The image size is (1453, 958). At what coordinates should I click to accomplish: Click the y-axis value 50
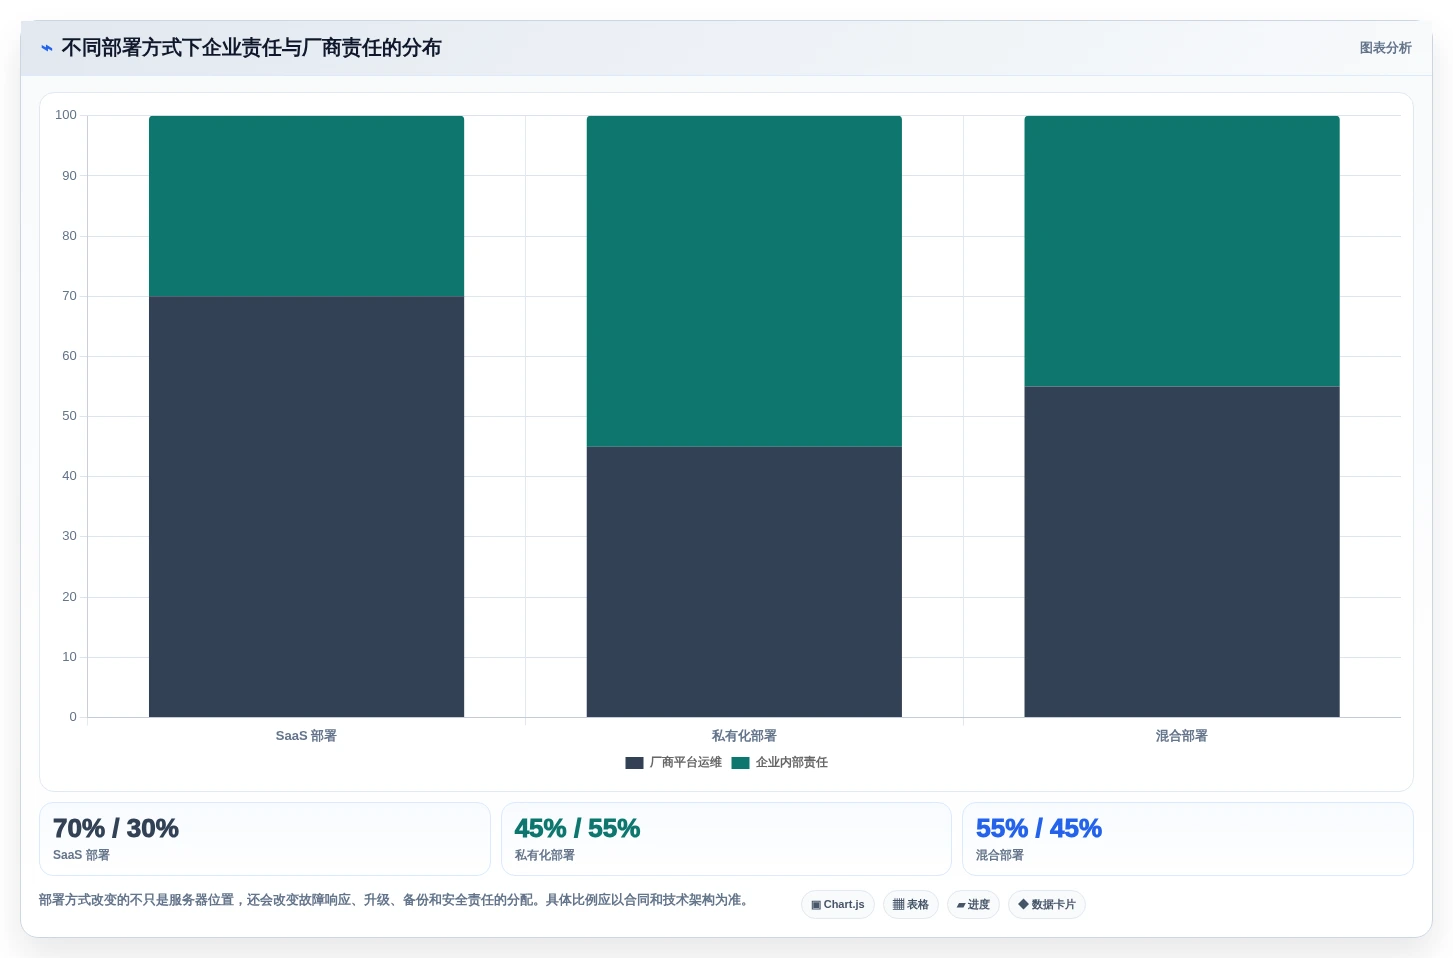69,416
